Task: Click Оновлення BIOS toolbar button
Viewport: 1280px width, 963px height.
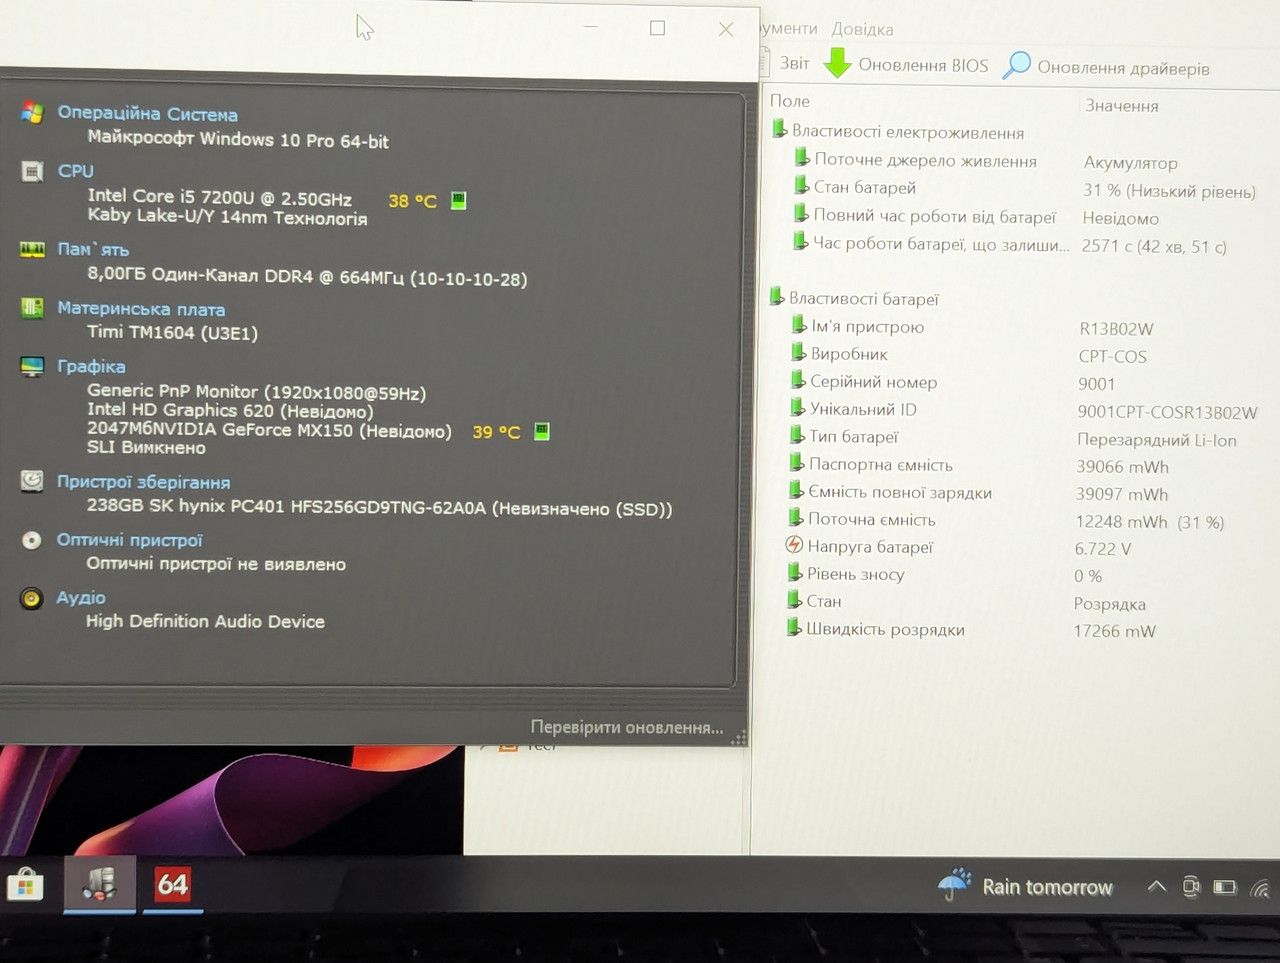Action: pyautogui.click(x=906, y=65)
